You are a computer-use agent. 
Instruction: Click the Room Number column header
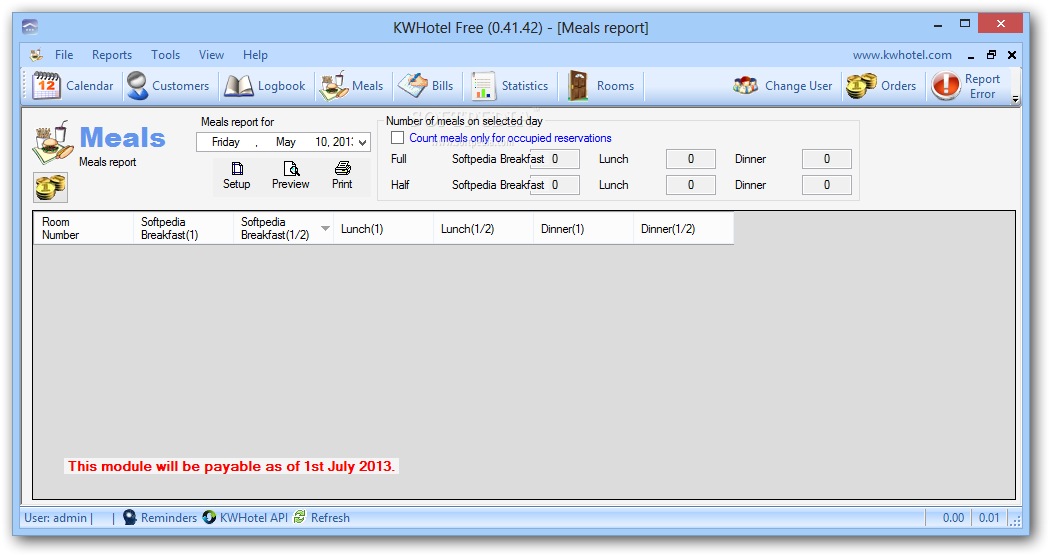[84, 228]
